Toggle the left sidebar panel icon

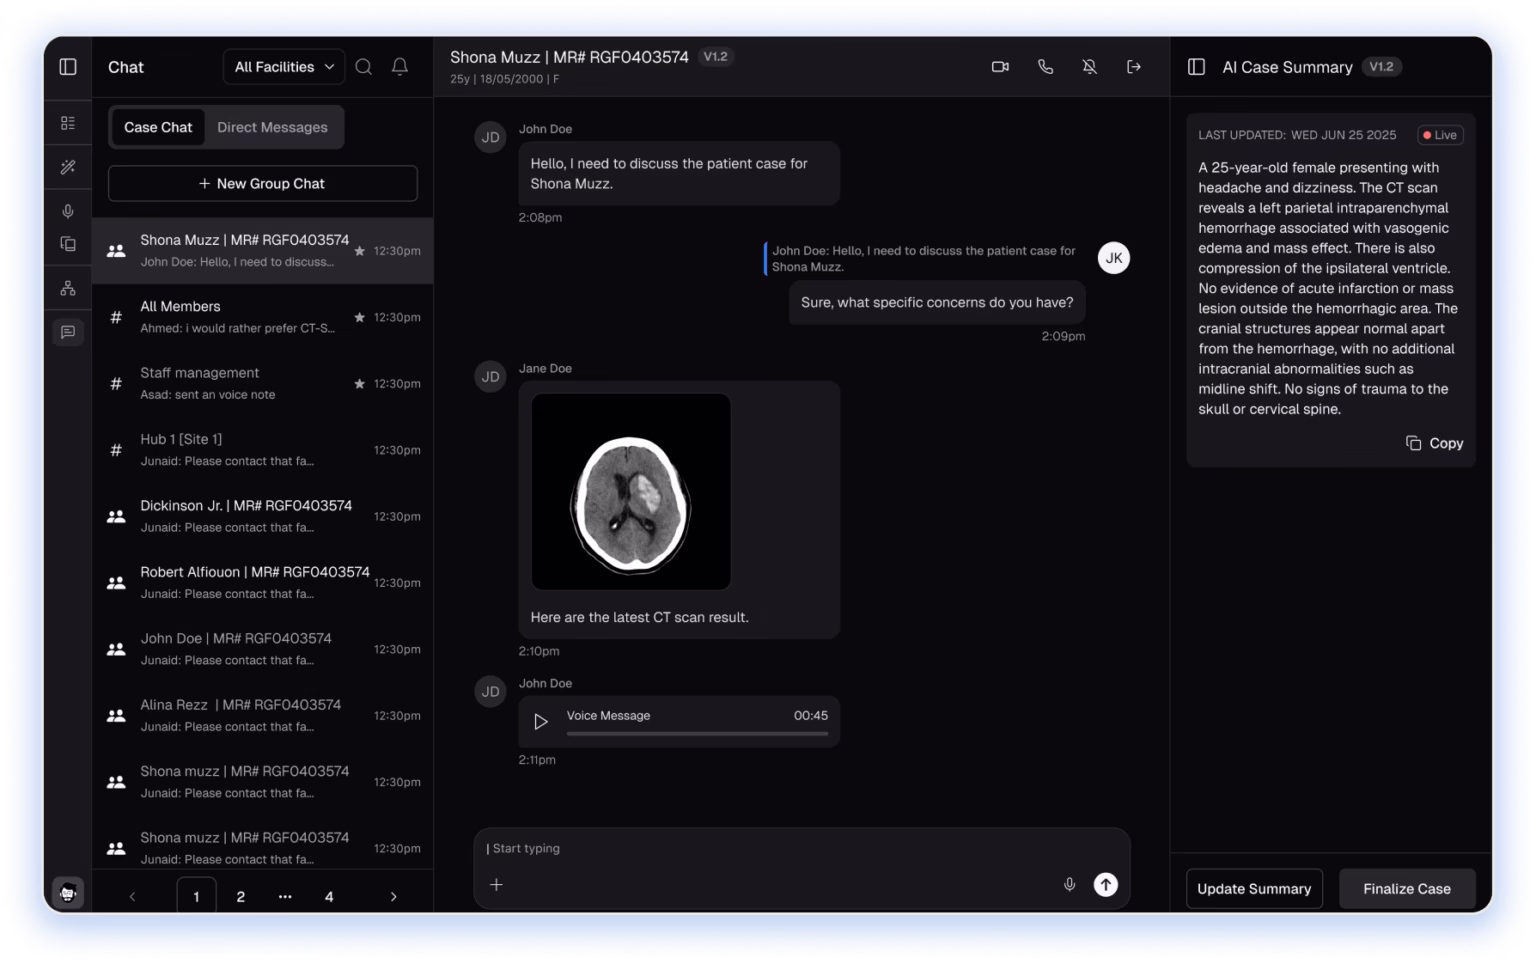tap(68, 67)
